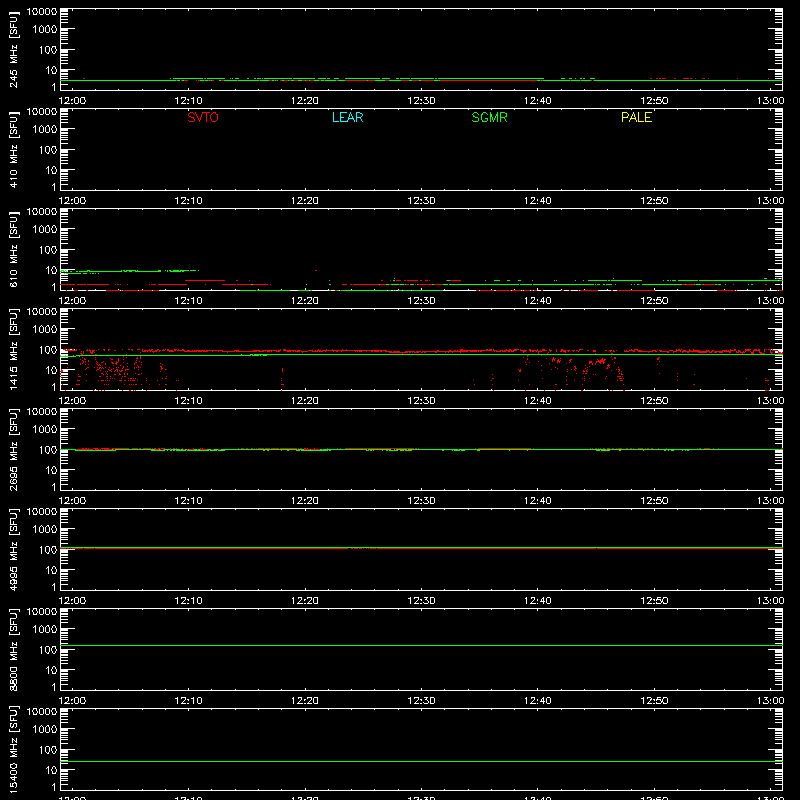Image resolution: width=800 pixels, height=800 pixels.
Task: Click 12:40 tick under the 4995 MHz plot
Action: tap(538, 601)
